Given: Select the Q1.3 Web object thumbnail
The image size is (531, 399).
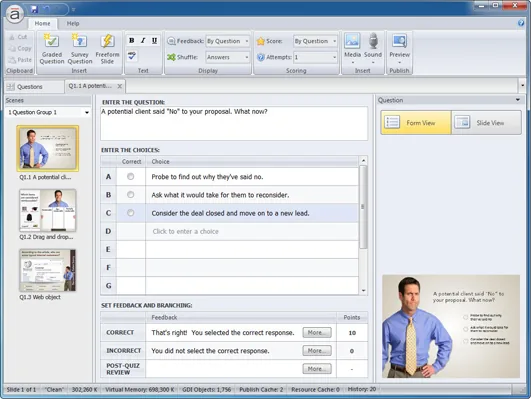Looking at the screenshot, I should point(48,270).
